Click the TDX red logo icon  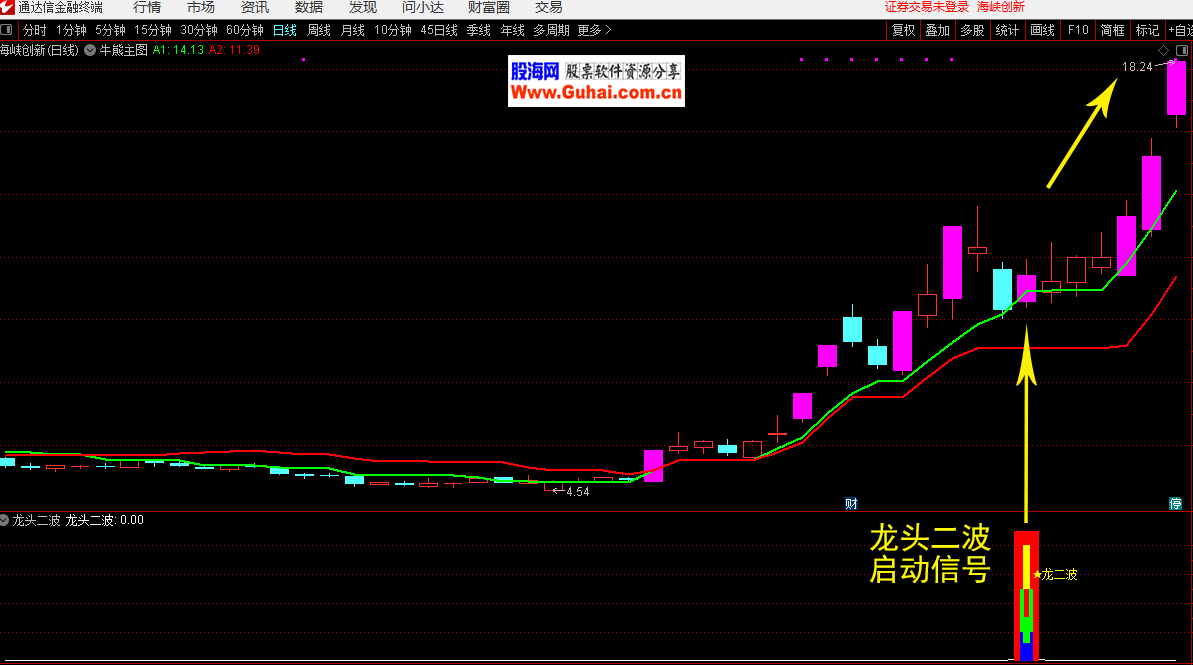(8, 8)
